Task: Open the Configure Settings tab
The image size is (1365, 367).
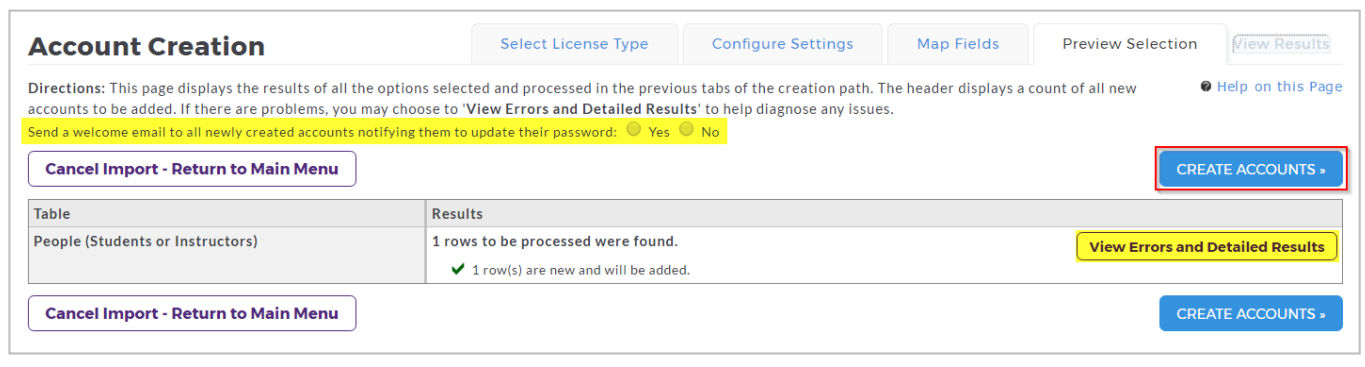Action: pyautogui.click(x=782, y=44)
